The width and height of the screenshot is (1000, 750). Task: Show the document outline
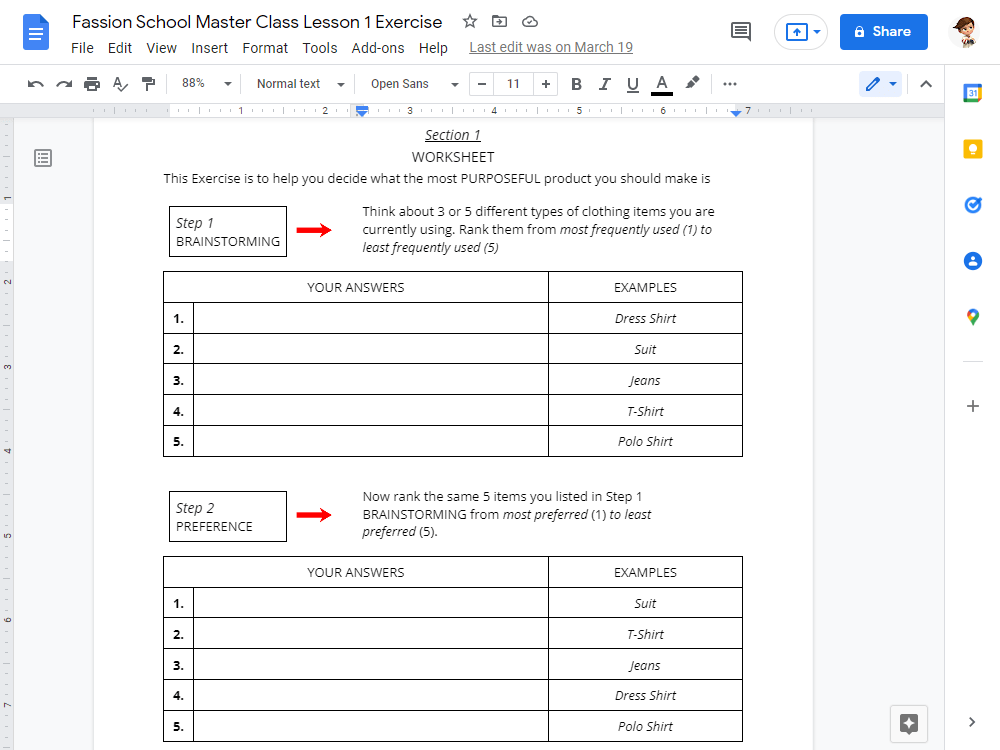coord(43,158)
